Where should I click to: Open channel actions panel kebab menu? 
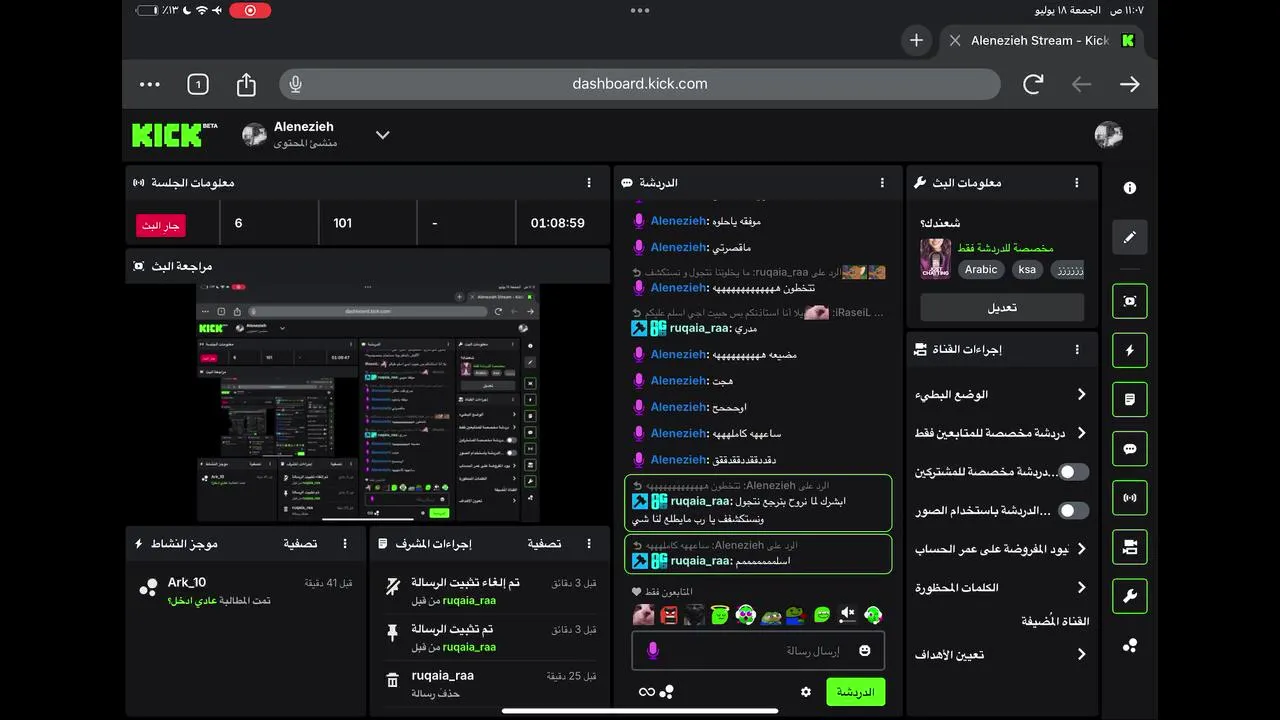point(1077,349)
